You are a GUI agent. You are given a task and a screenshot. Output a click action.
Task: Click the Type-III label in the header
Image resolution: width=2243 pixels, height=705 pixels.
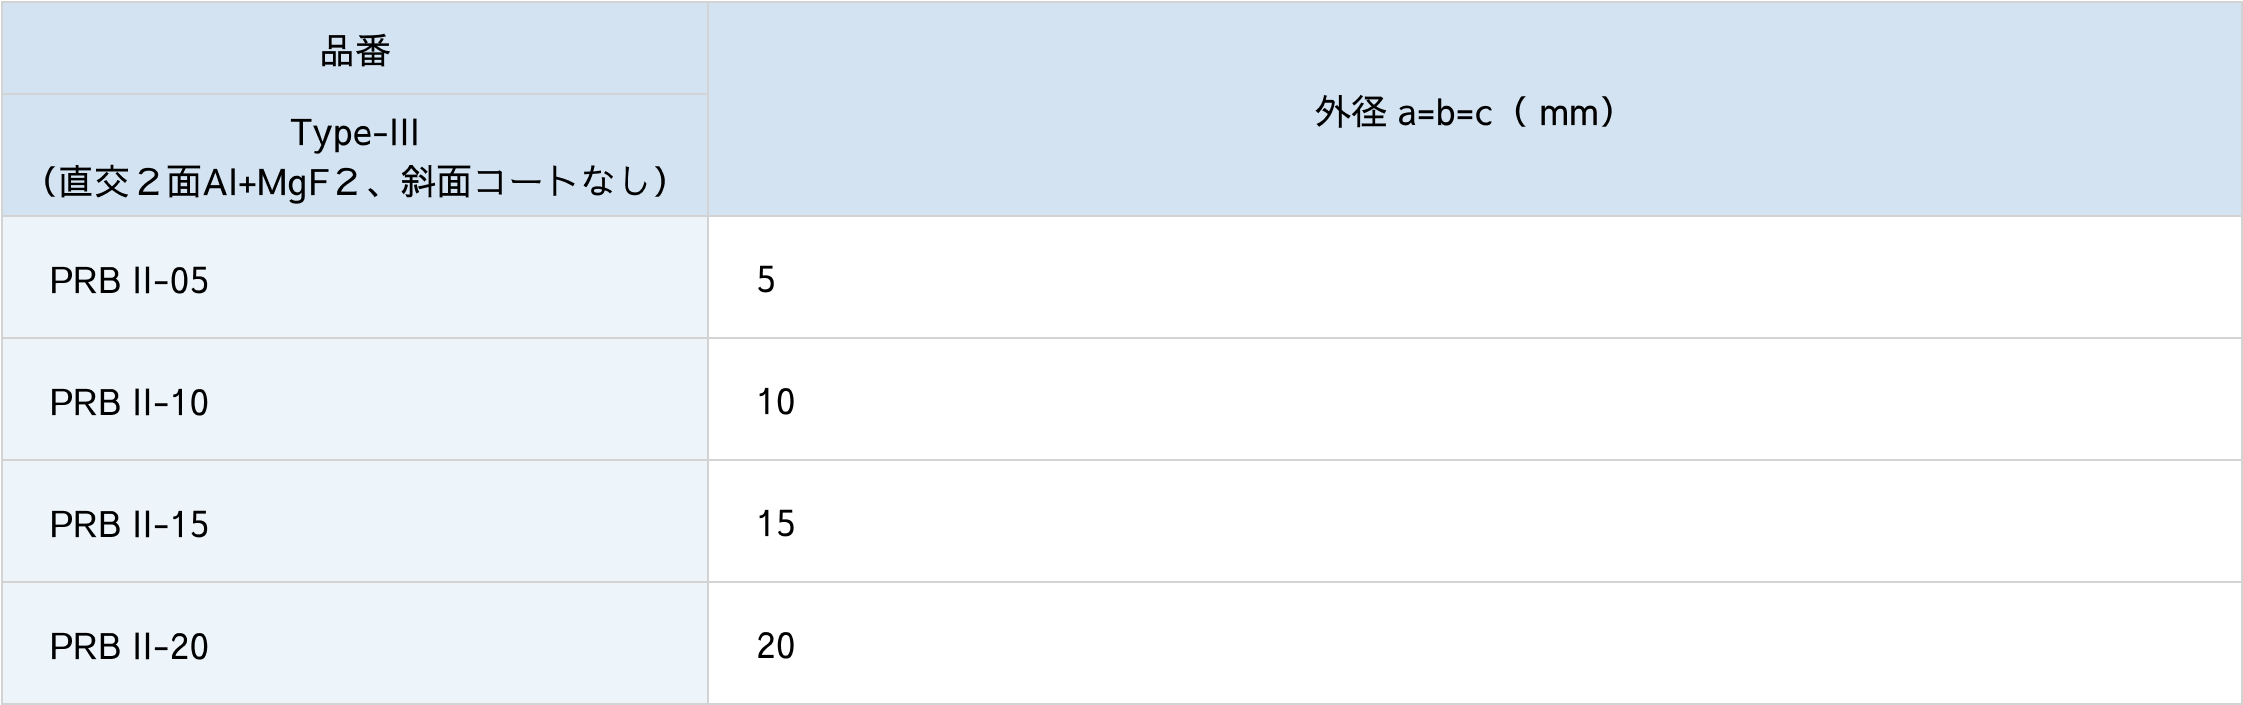[355, 133]
